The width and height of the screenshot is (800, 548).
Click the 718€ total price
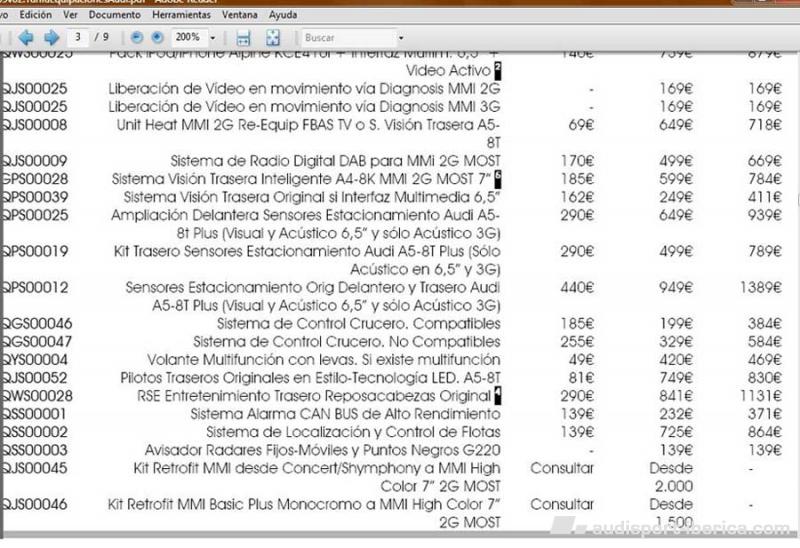[x=765, y=125]
